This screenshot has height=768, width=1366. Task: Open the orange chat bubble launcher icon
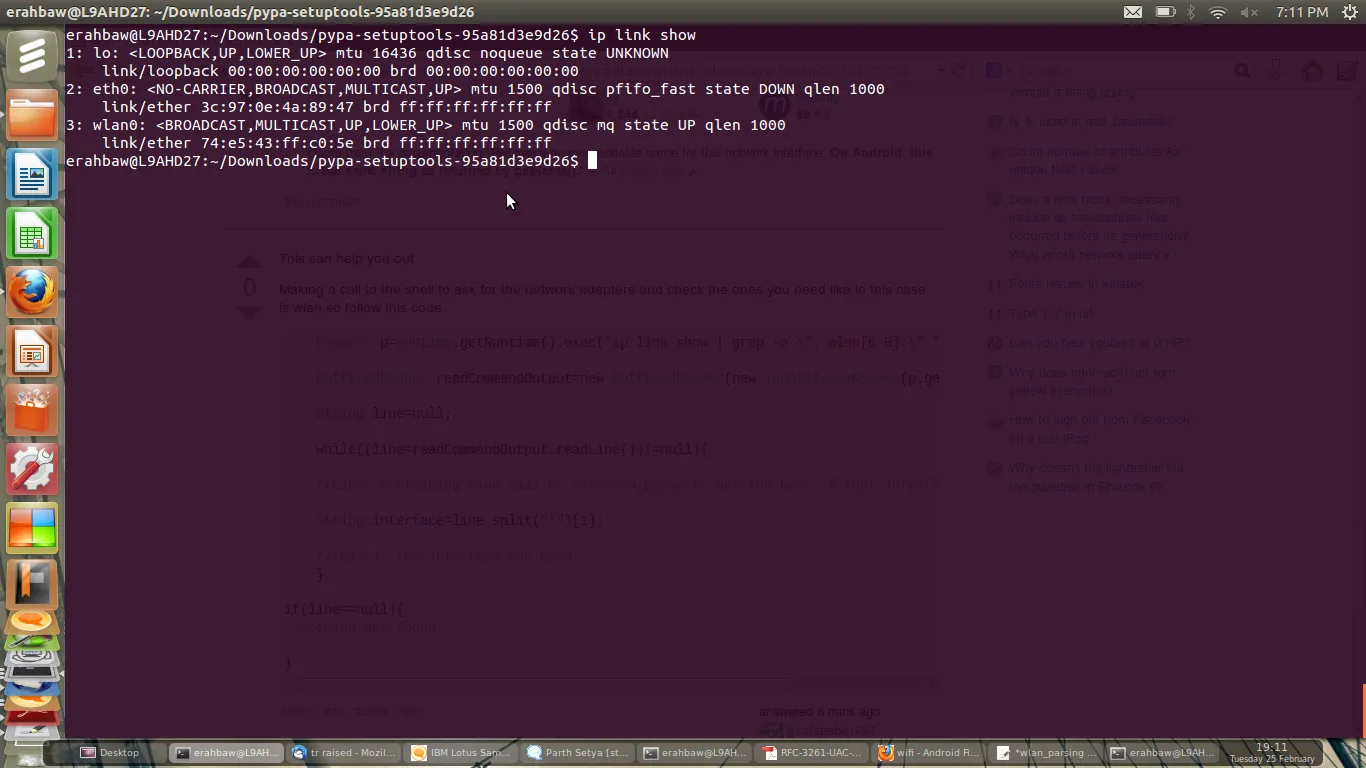pos(32,624)
